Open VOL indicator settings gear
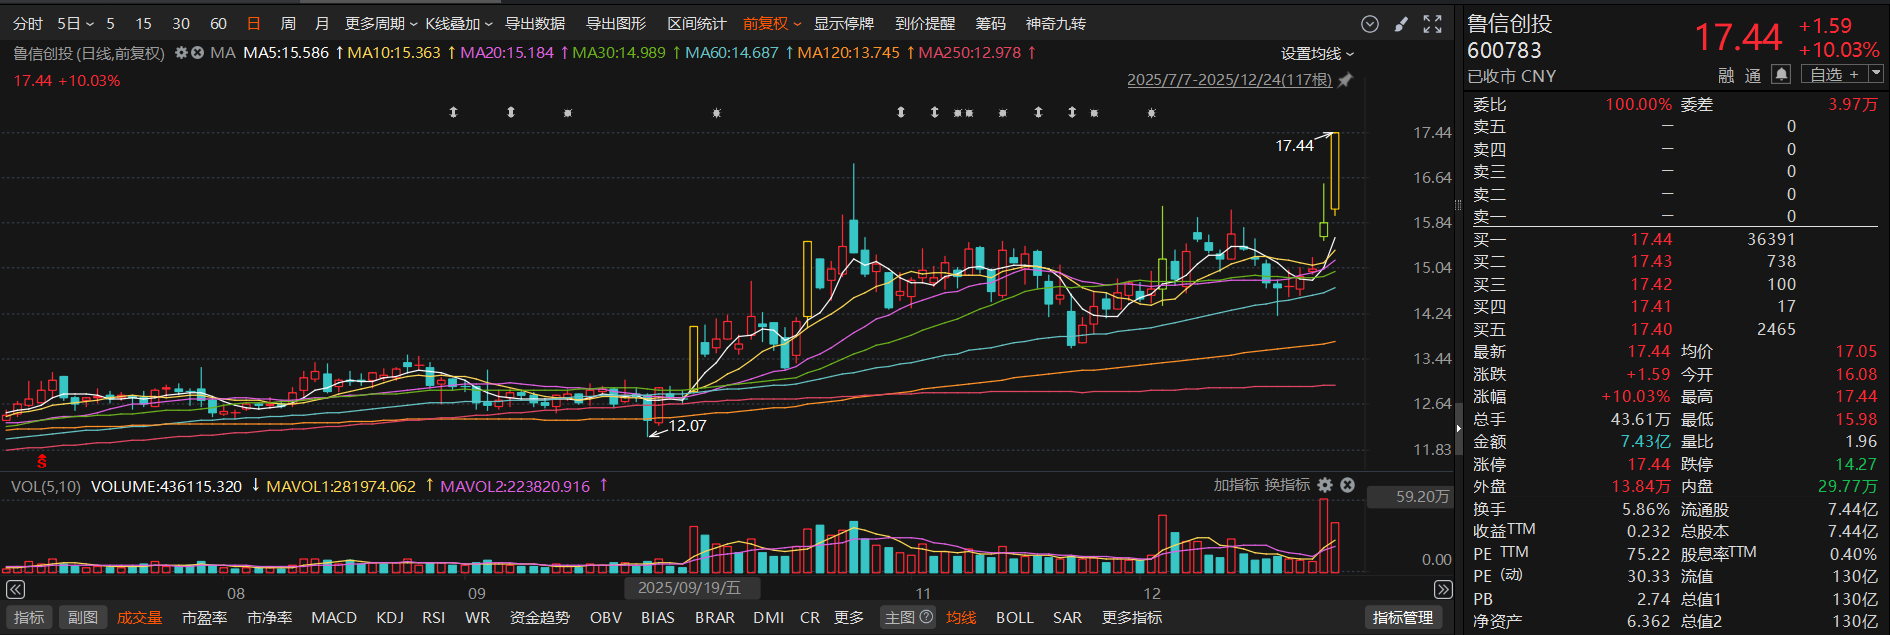 (x=1325, y=485)
